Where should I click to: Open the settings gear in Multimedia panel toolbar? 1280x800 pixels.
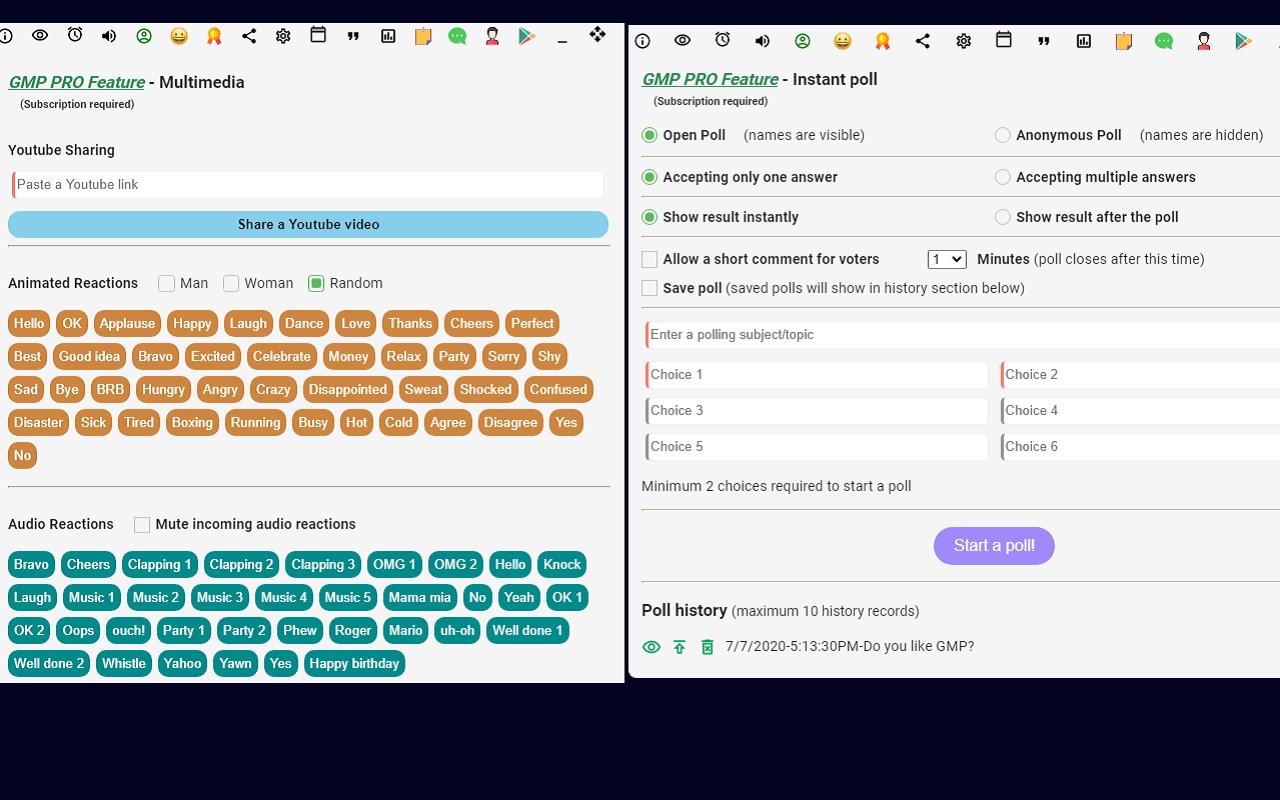[x=283, y=36]
